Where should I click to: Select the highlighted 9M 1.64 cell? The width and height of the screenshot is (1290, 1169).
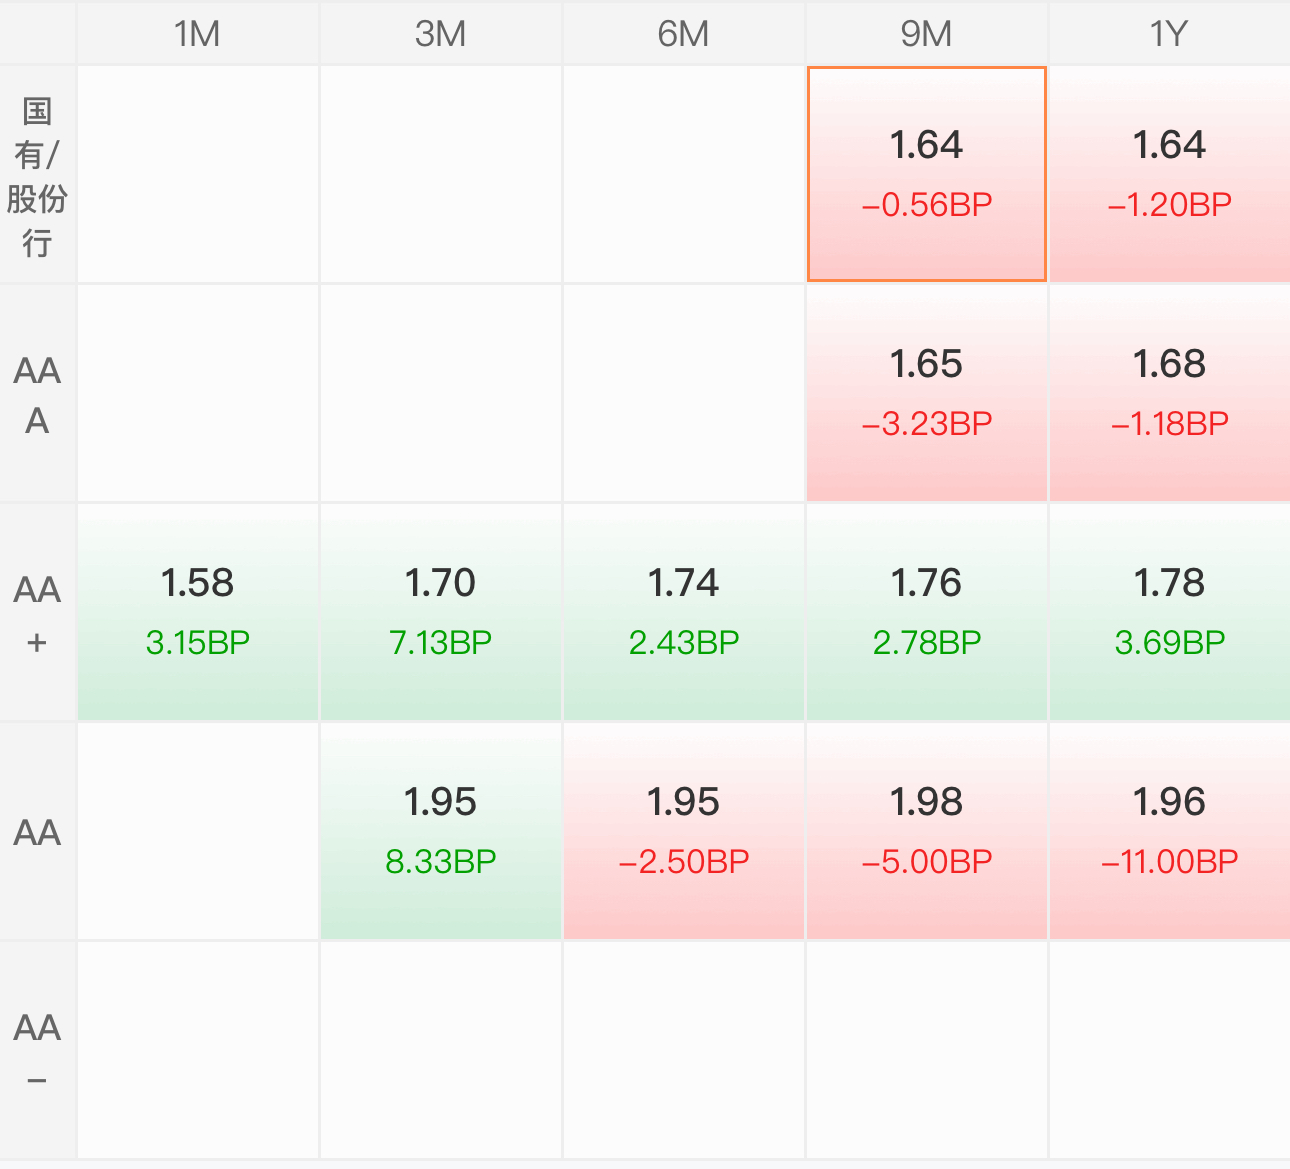click(x=926, y=174)
